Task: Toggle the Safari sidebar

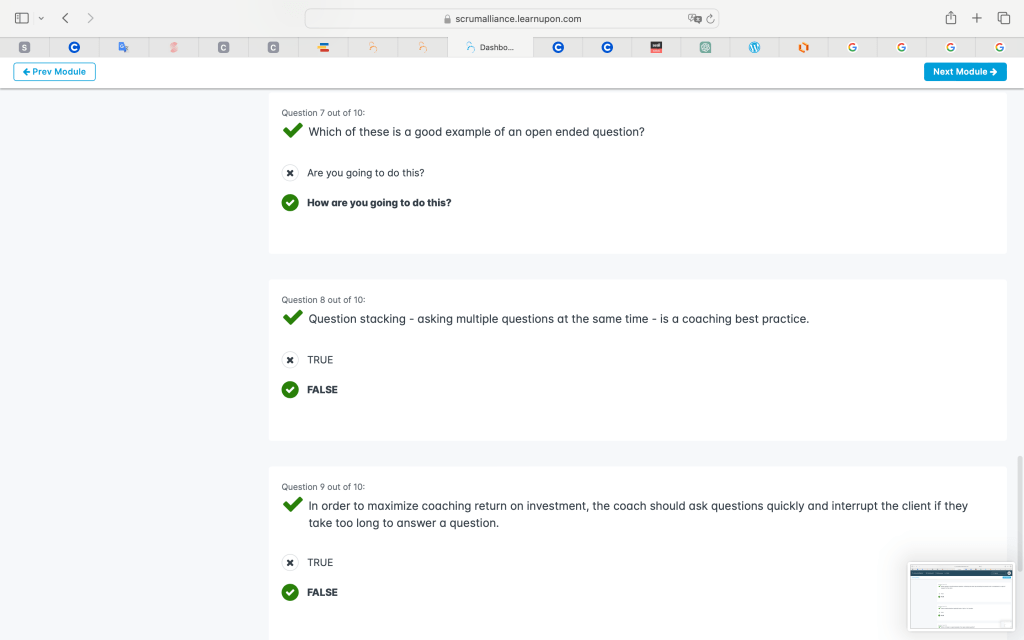Action: 22,18
